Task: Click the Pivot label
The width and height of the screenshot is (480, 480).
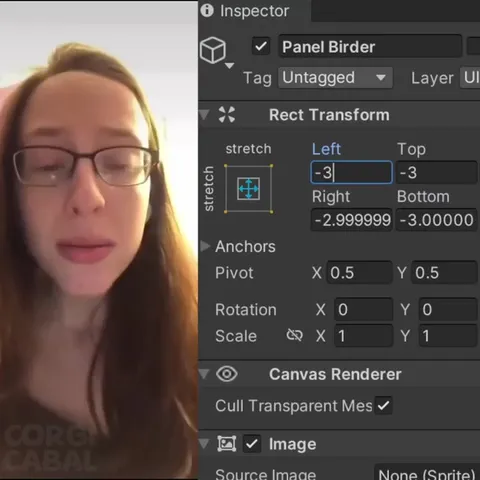Action: 234,273
